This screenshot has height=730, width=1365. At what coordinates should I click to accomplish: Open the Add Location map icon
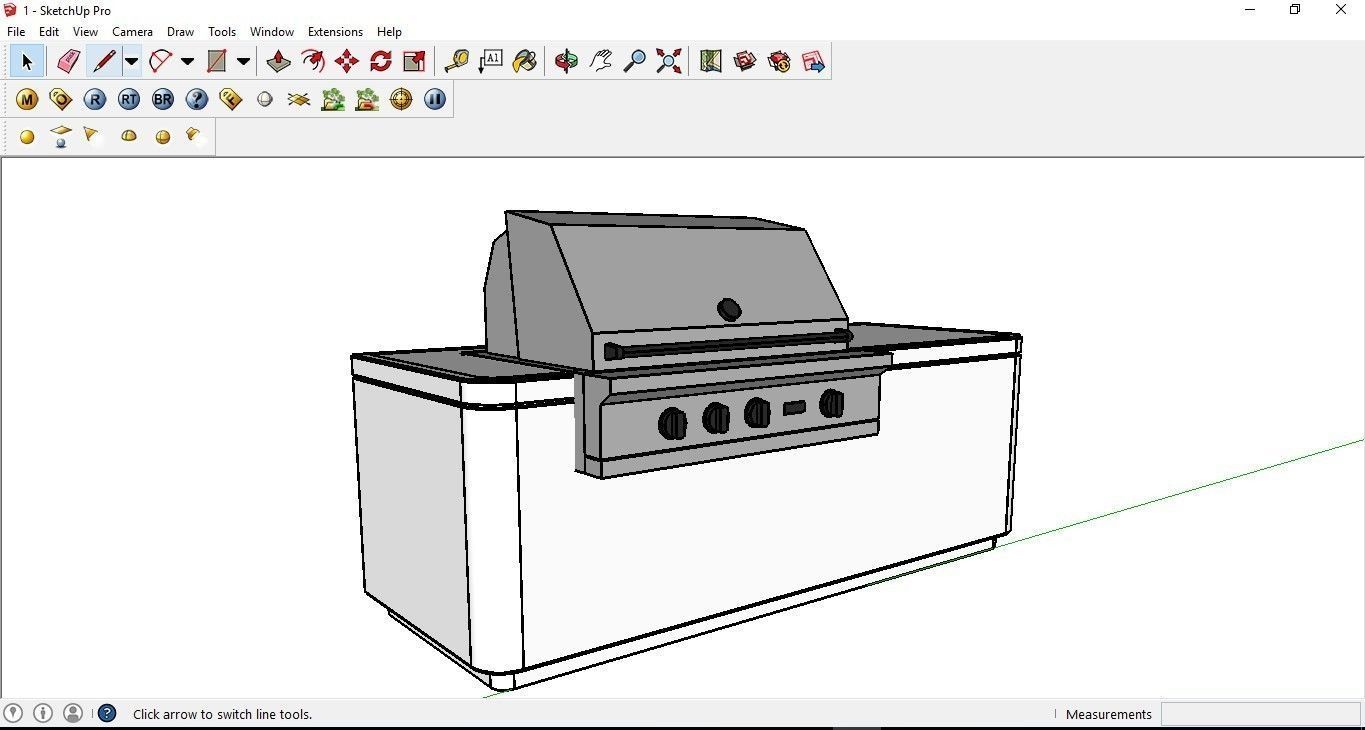click(711, 62)
